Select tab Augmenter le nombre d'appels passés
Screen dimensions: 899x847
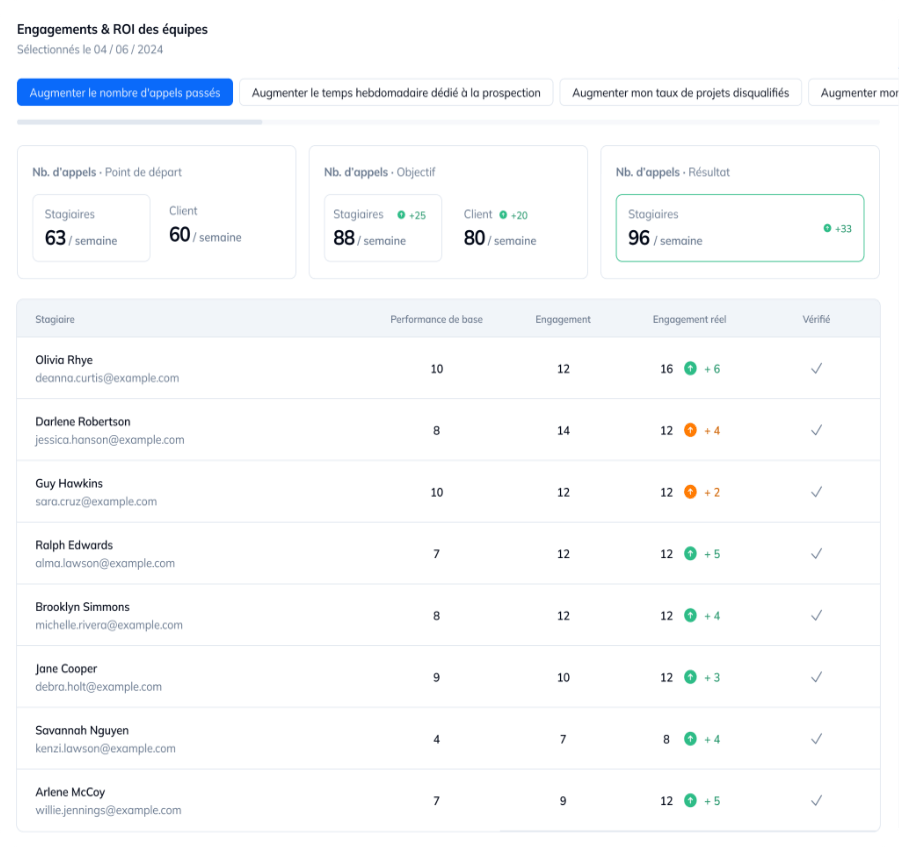[124, 92]
